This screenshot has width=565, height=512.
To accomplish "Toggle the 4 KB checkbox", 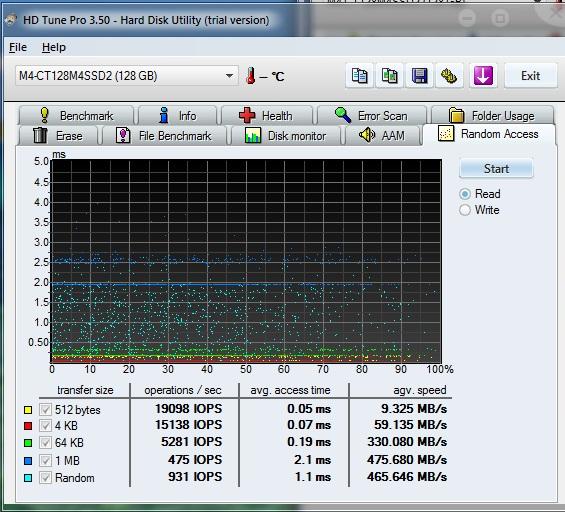I will coord(45,426).
